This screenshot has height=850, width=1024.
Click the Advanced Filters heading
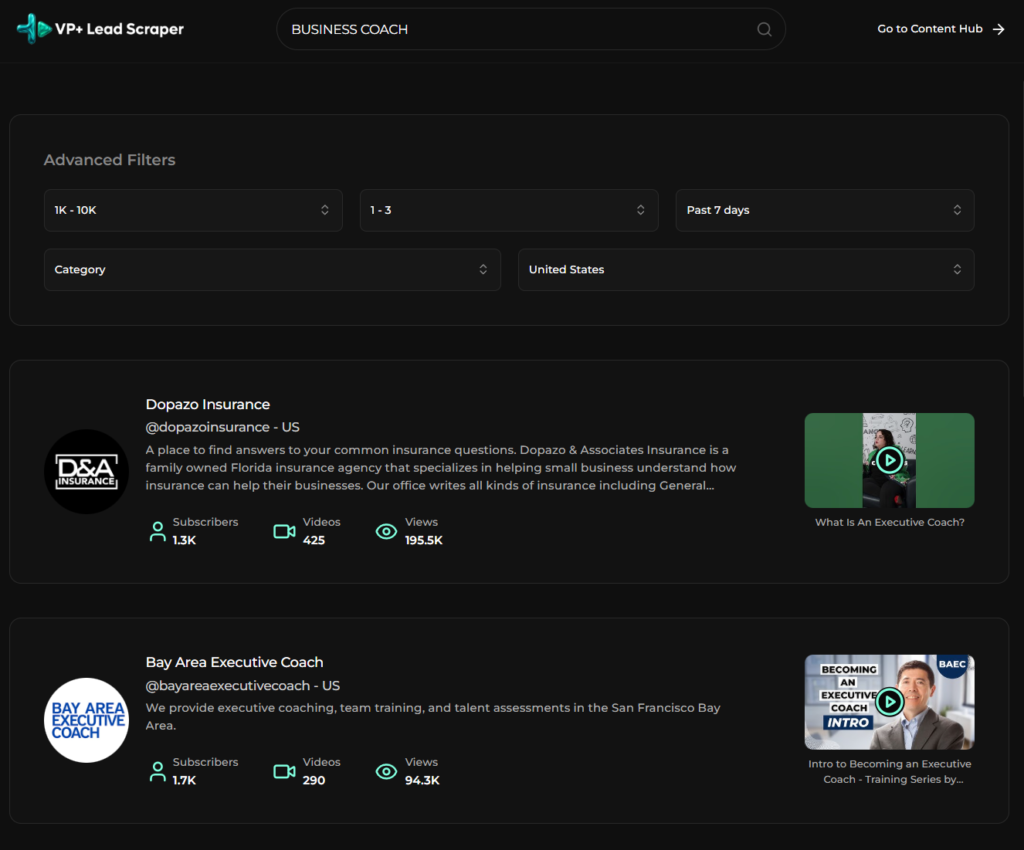pyautogui.click(x=110, y=160)
